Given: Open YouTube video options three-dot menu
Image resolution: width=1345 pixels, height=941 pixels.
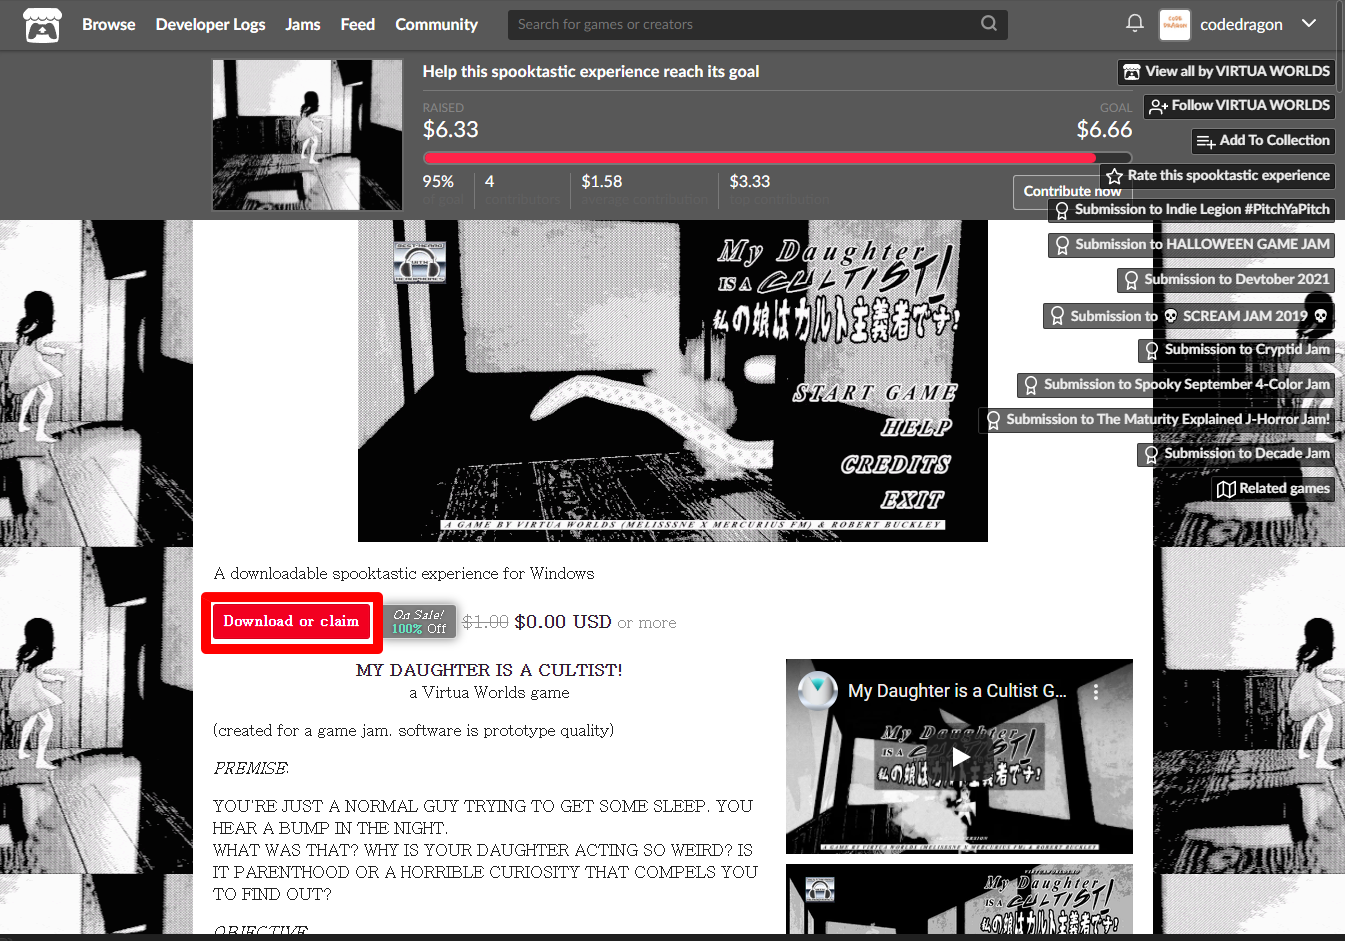Looking at the screenshot, I should click(x=1096, y=691).
